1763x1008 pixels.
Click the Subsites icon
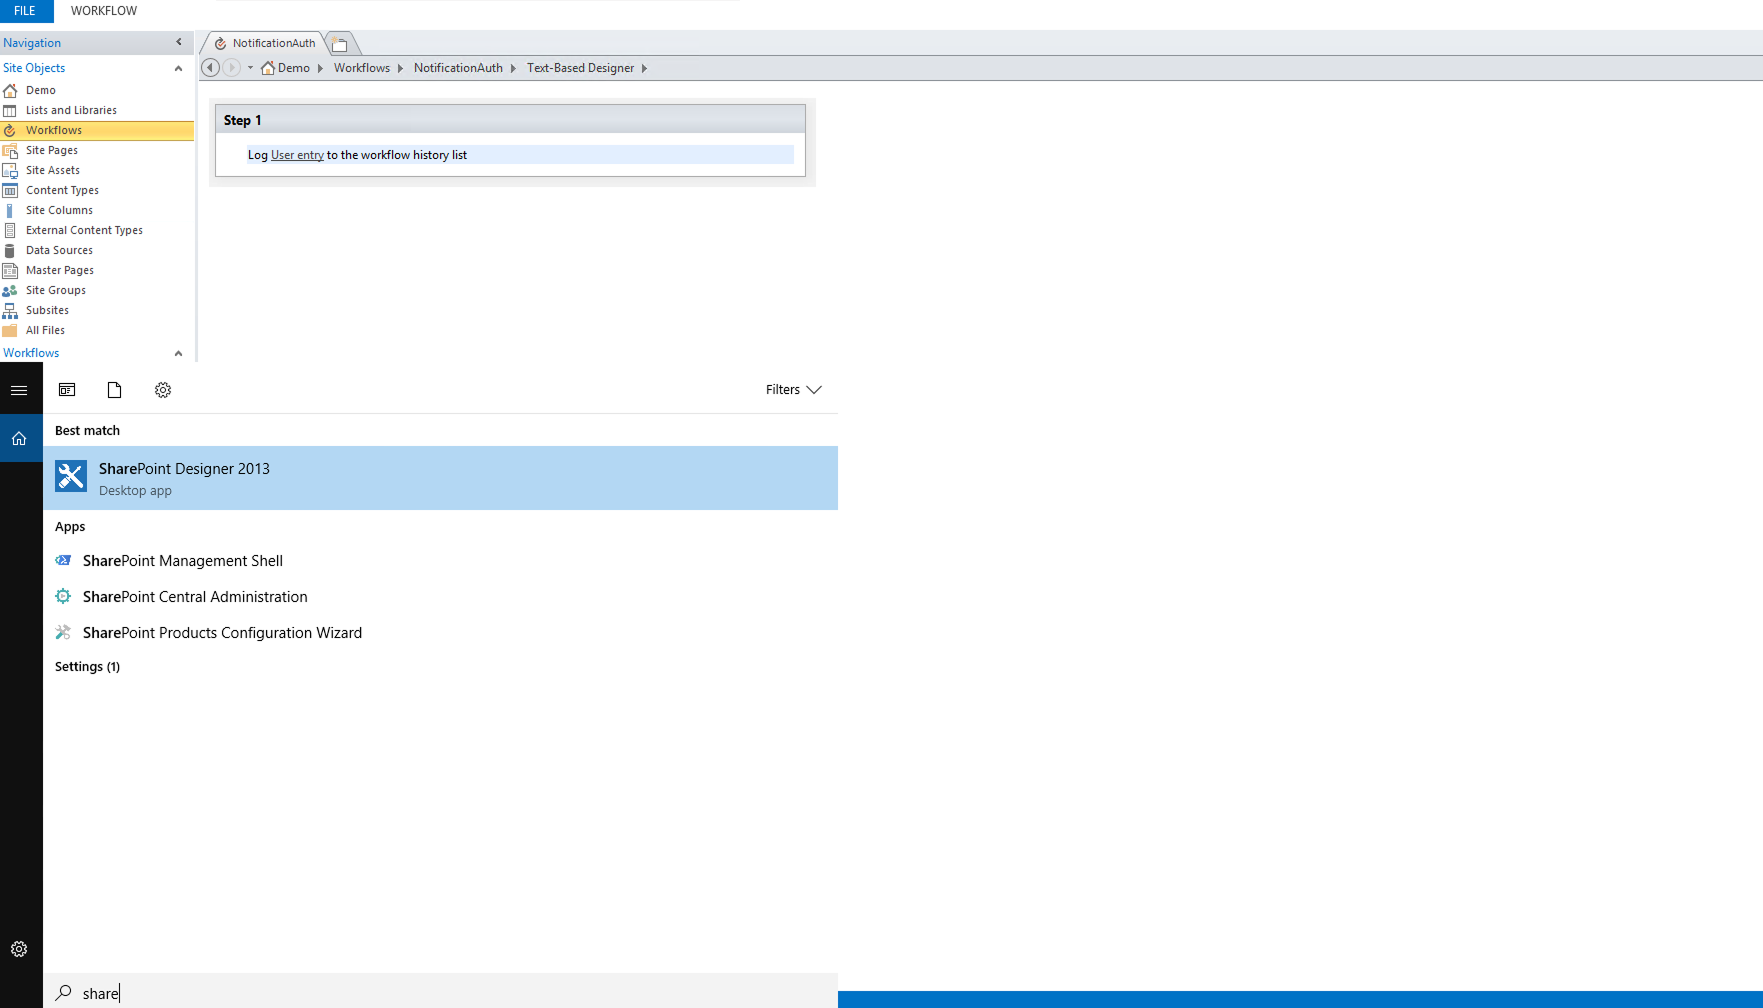(10, 310)
